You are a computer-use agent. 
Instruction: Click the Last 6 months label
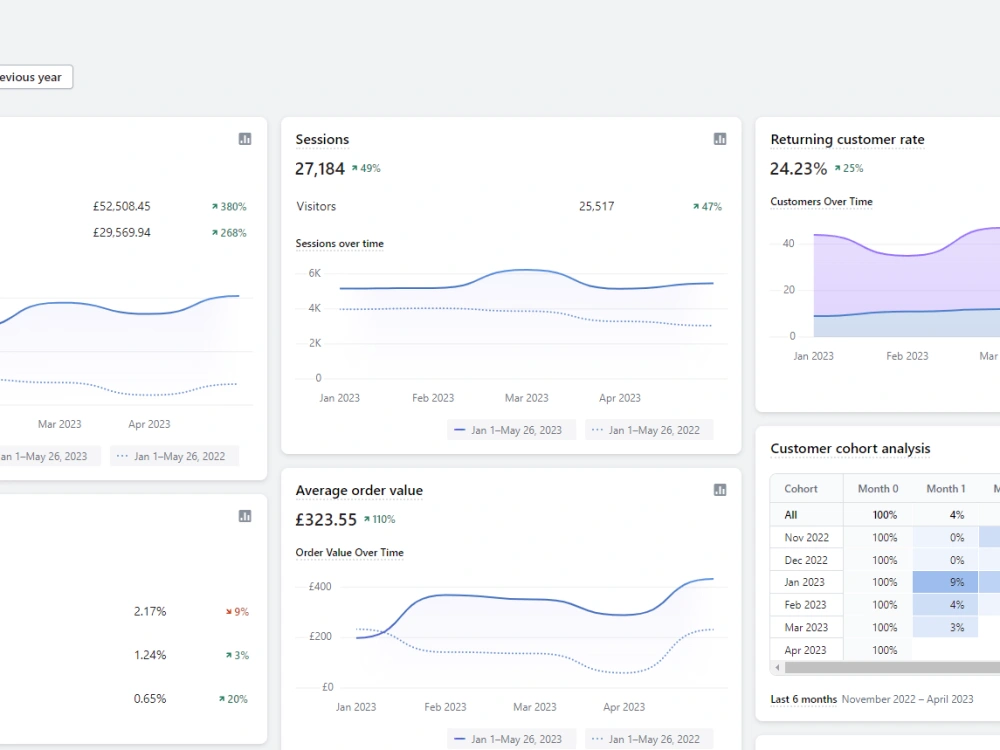click(804, 699)
